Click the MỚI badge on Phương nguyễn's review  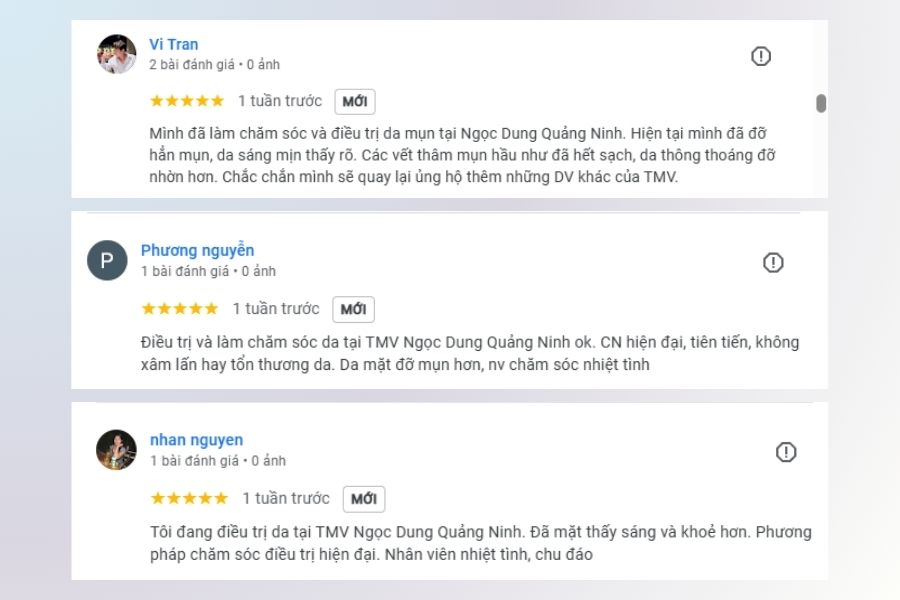click(x=353, y=308)
